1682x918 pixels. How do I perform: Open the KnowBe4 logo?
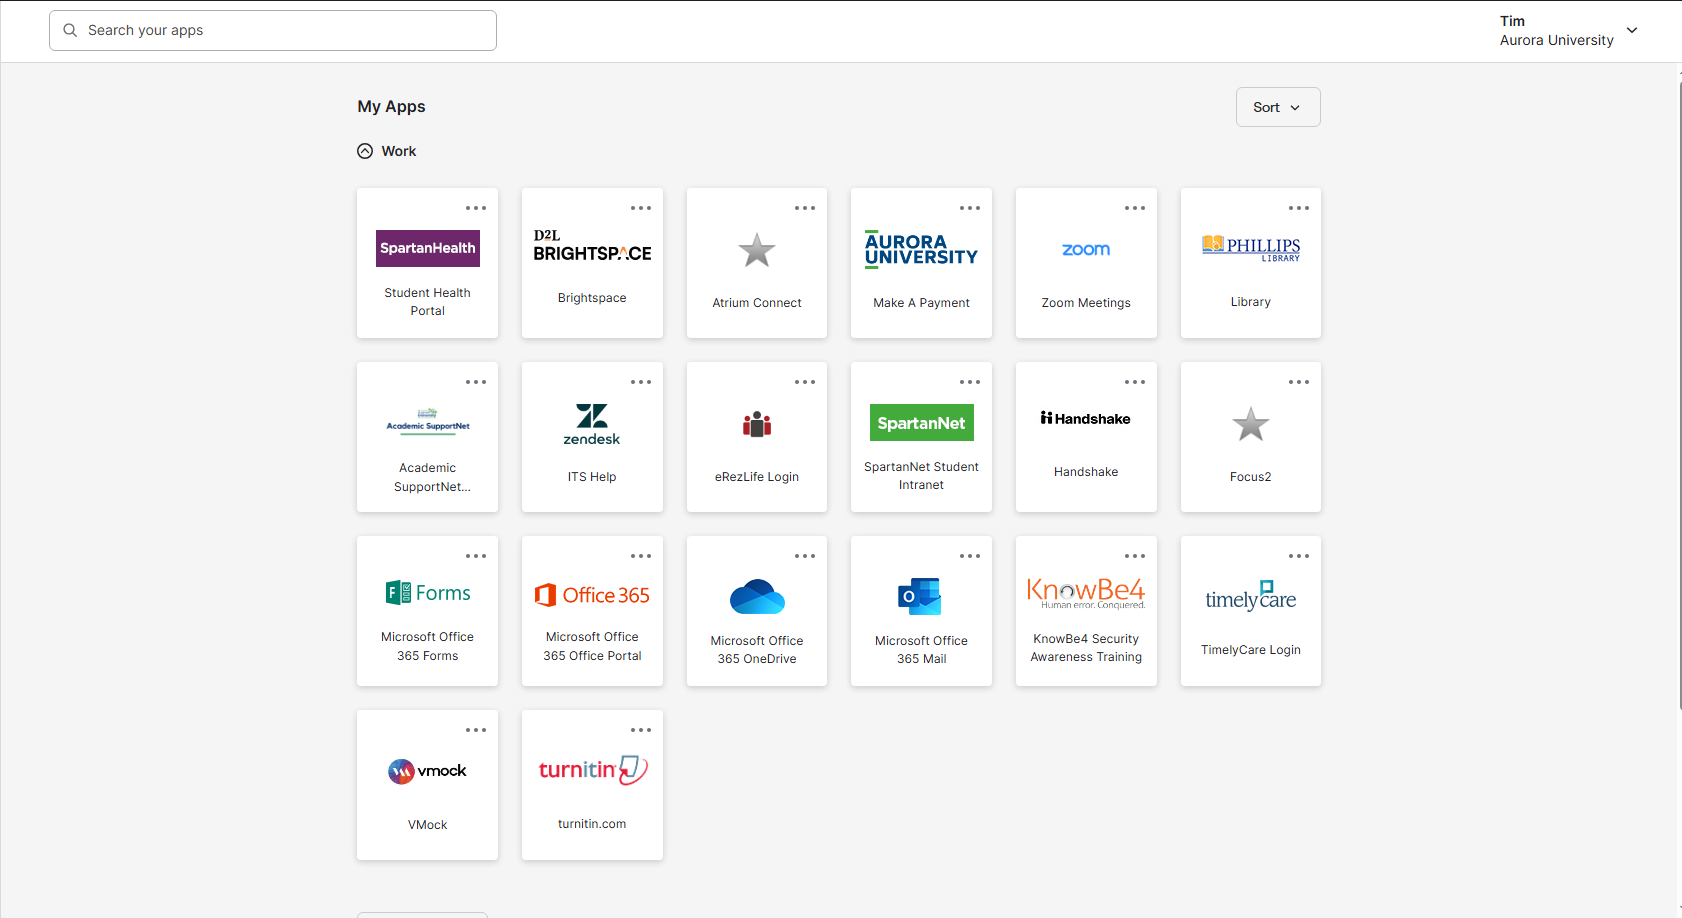[1086, 593]
